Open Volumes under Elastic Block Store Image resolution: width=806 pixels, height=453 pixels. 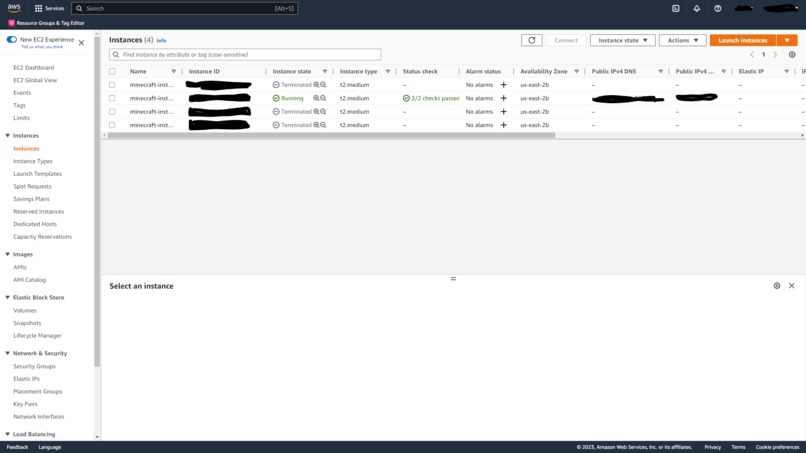[25, 311]
